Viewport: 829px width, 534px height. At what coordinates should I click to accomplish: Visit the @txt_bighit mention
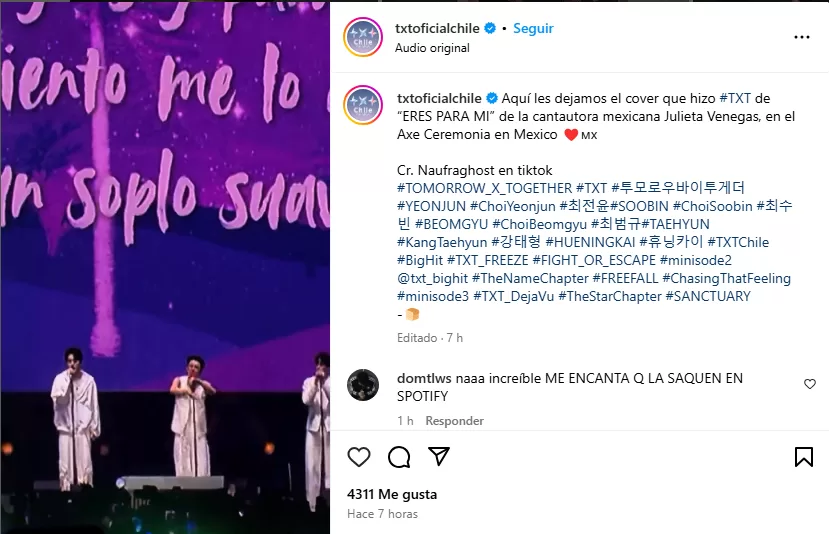click(432, 278)
